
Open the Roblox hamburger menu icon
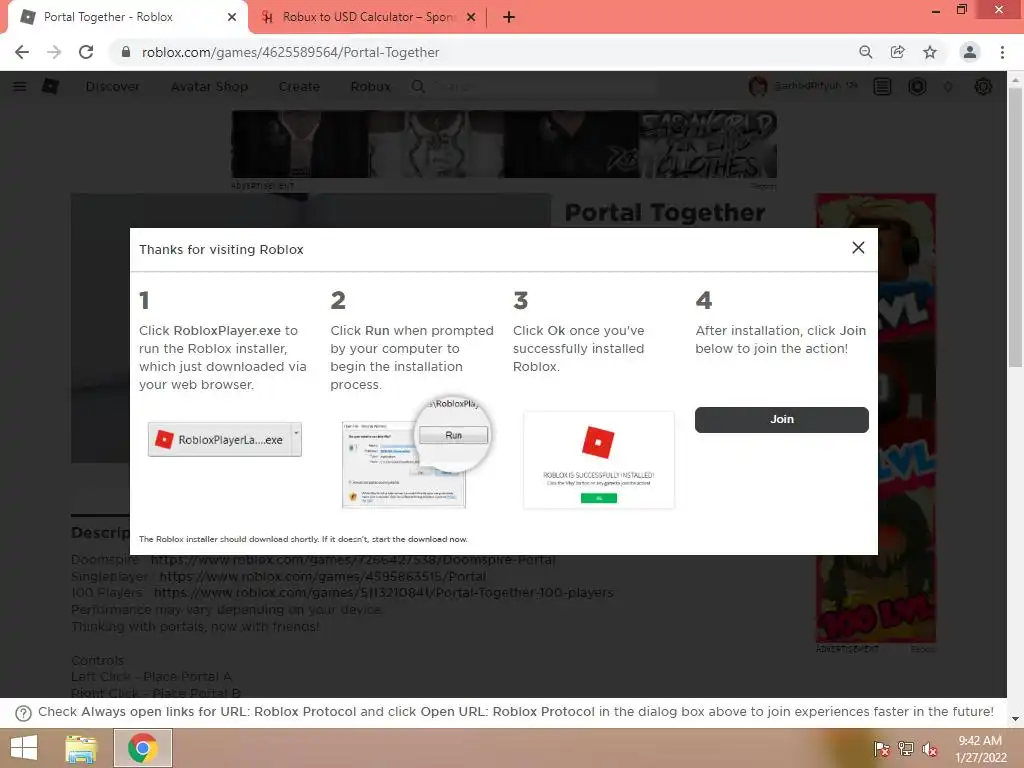coord(20,86)
